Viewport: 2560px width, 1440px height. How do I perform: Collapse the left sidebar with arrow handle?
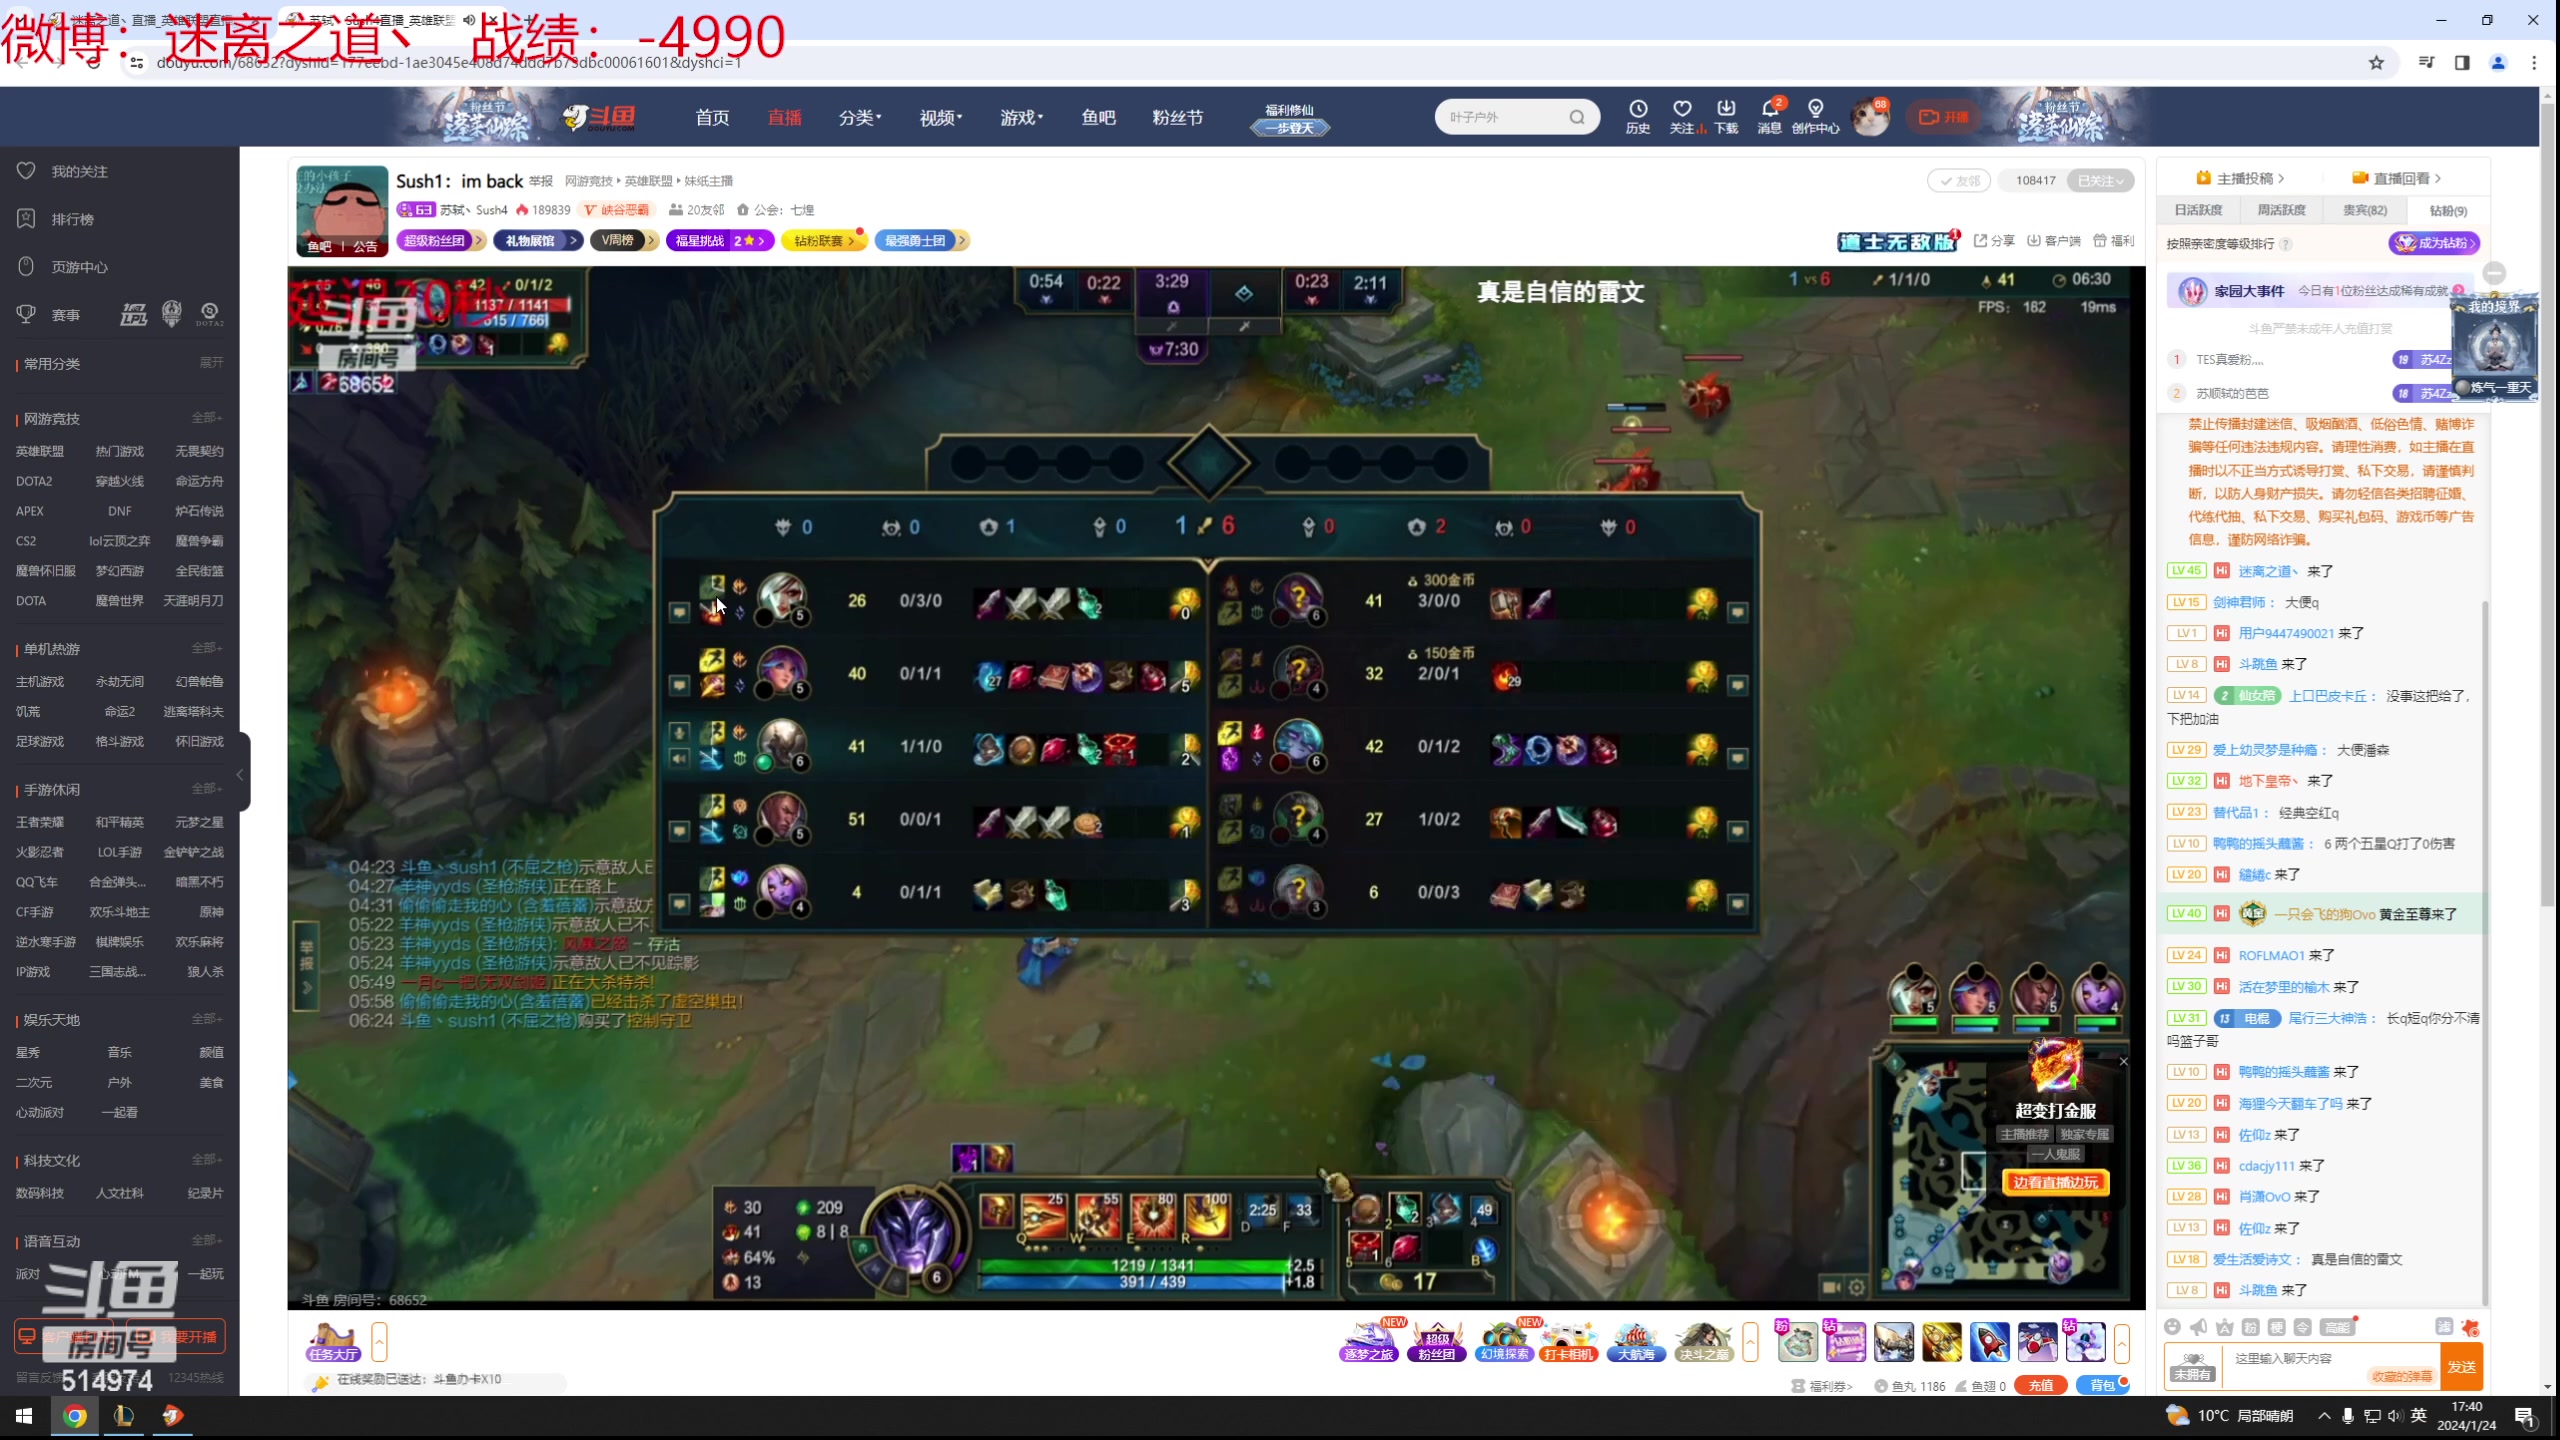pos(240,775)
